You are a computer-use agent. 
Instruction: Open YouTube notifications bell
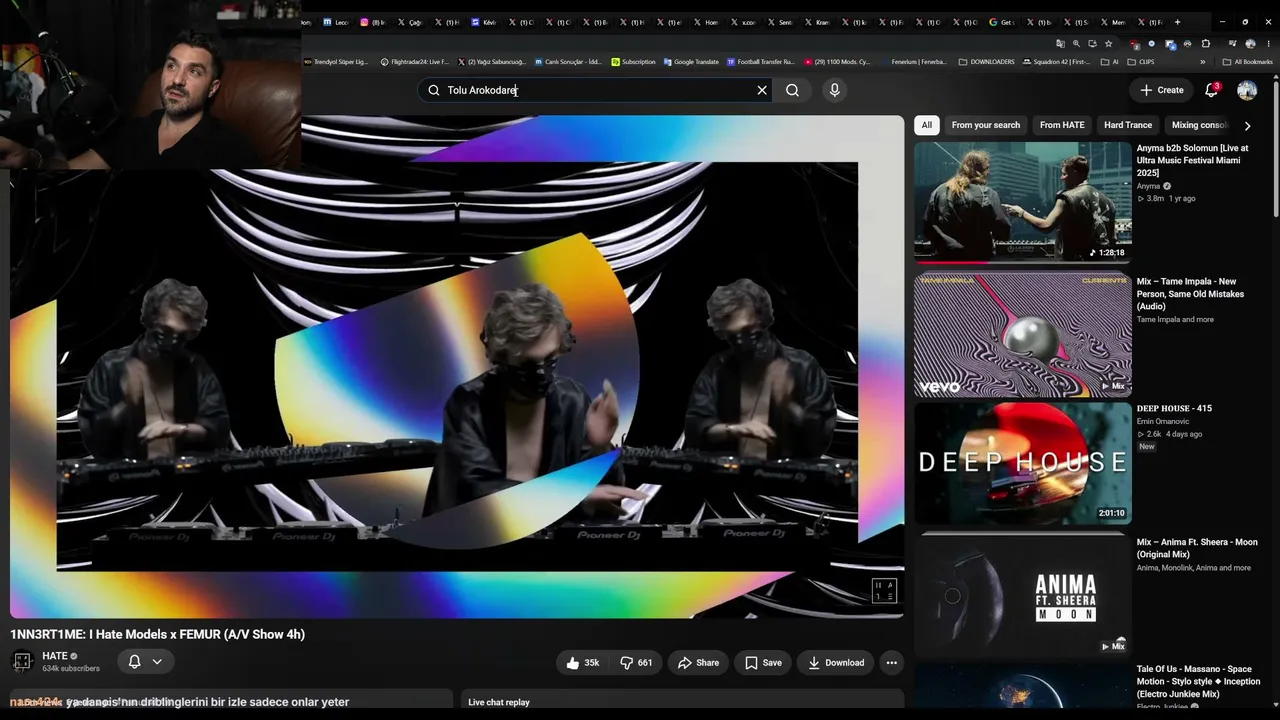point(1211,90)
